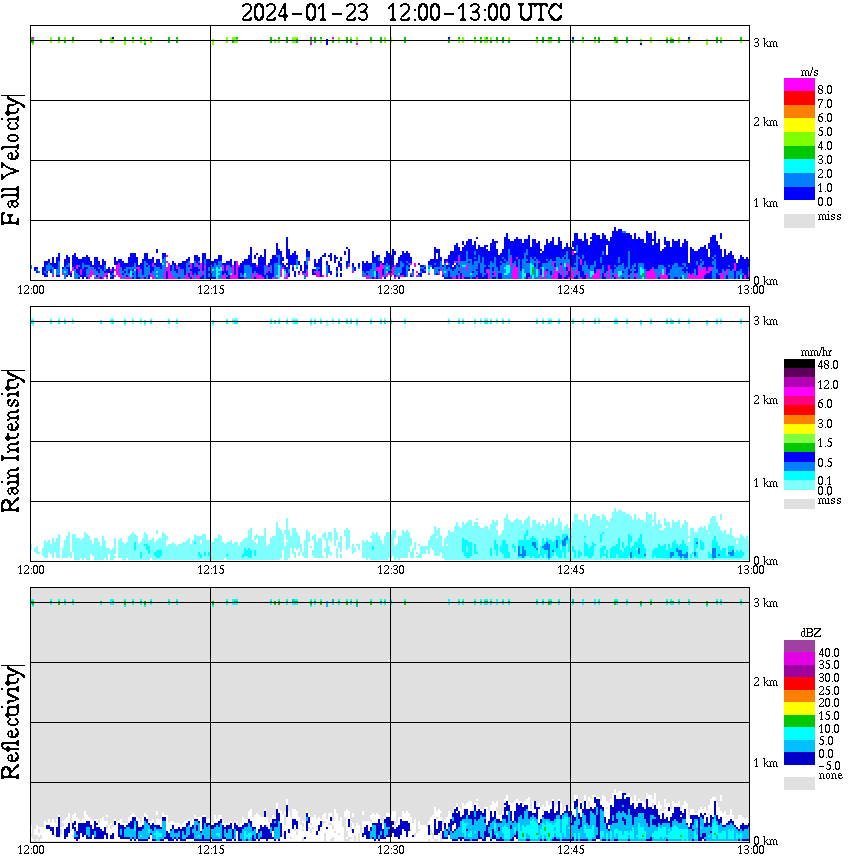Screen dimensions: 850x868
Task: Select the dark blue swatch in the m/s legend
Action: pos(799,194)
